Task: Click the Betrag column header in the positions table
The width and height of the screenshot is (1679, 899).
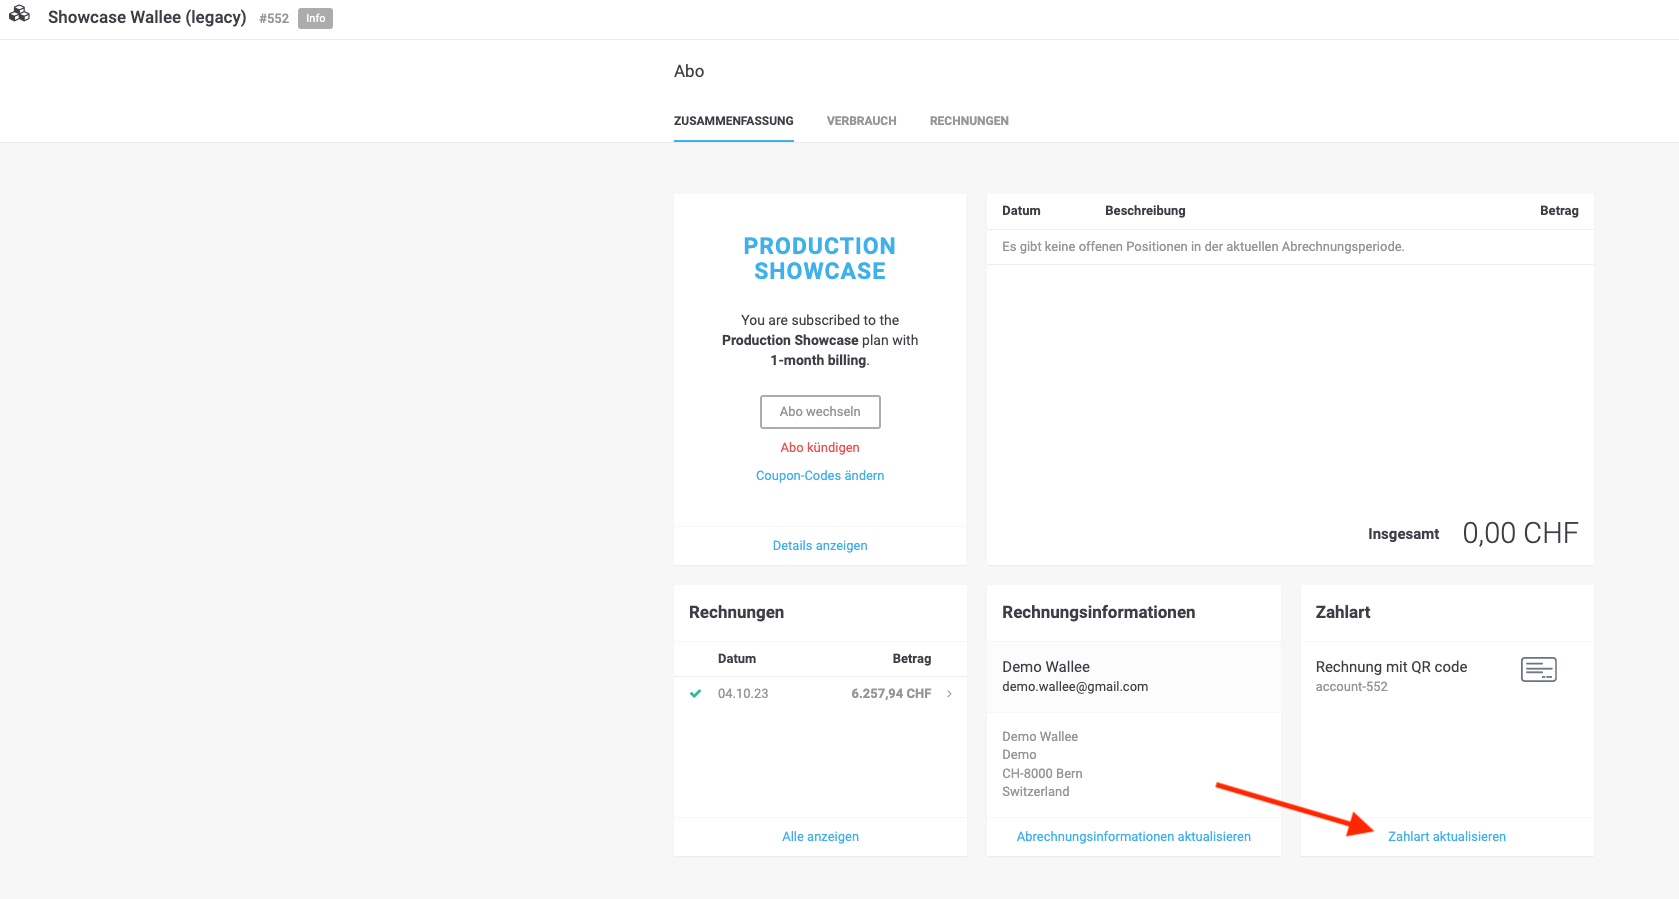Action: pos(1559,211)
